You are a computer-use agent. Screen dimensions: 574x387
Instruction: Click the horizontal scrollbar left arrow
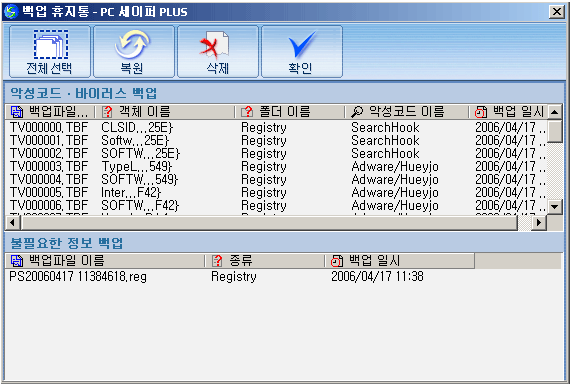[13, 223]
